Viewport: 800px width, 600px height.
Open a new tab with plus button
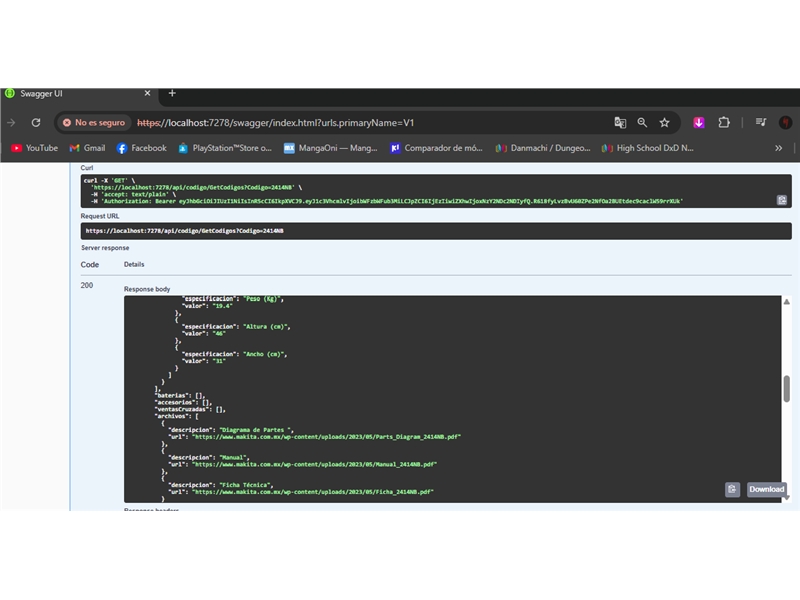tap(172, 93)
